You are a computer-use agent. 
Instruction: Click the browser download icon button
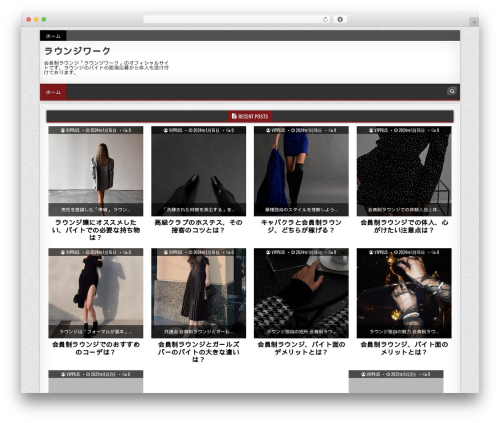point(340,19)
